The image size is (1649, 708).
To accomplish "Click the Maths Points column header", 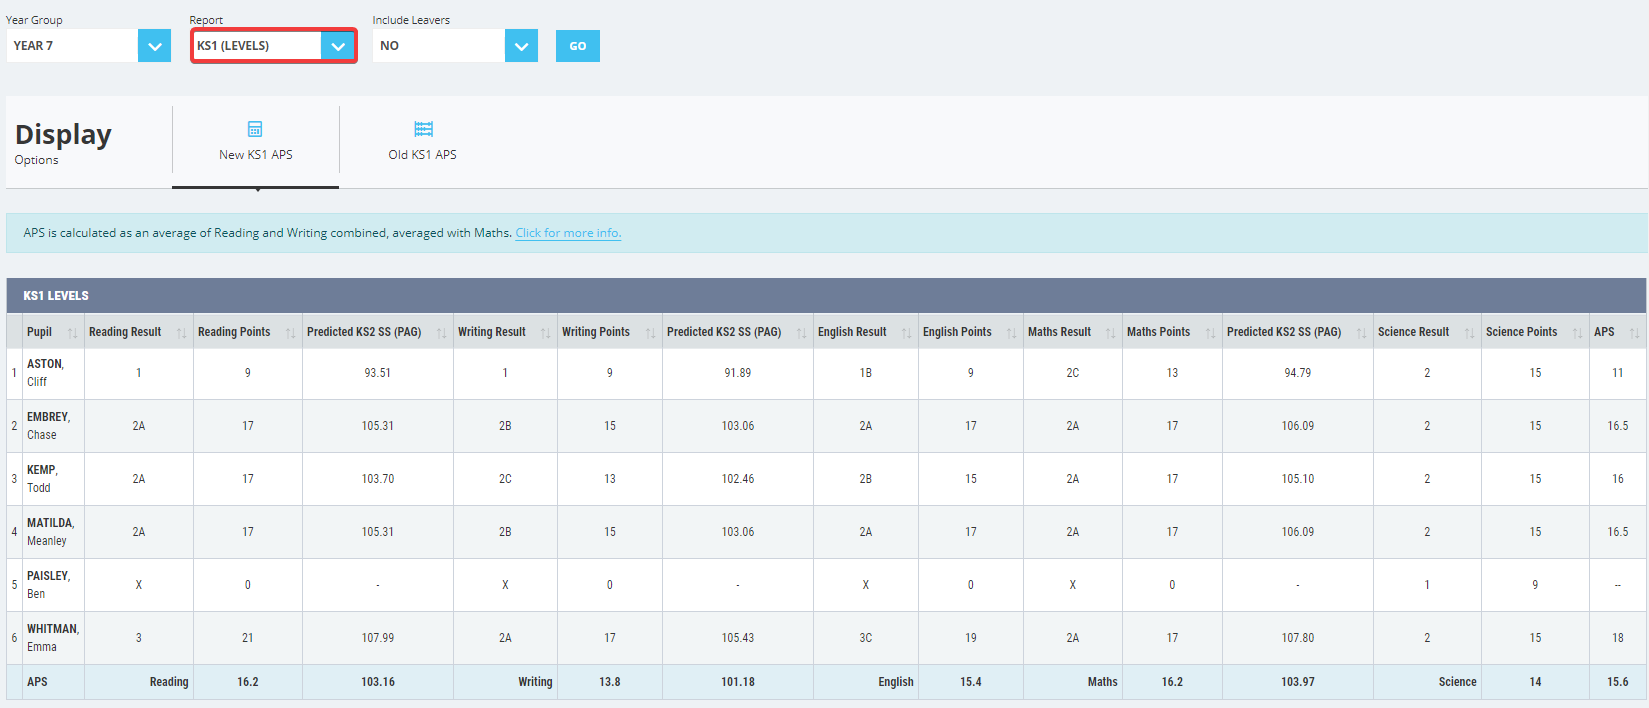I will 1158,332.
